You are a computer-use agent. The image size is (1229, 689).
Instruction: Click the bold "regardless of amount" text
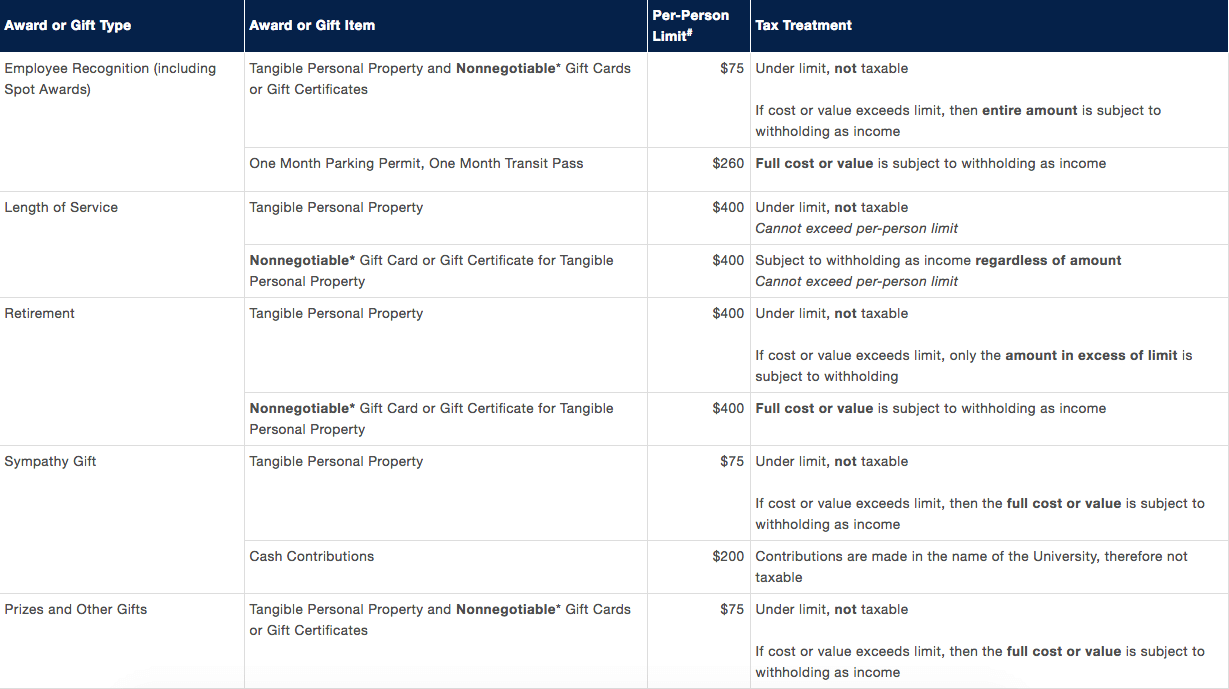pyautogui.click(x=1048, y=261)
